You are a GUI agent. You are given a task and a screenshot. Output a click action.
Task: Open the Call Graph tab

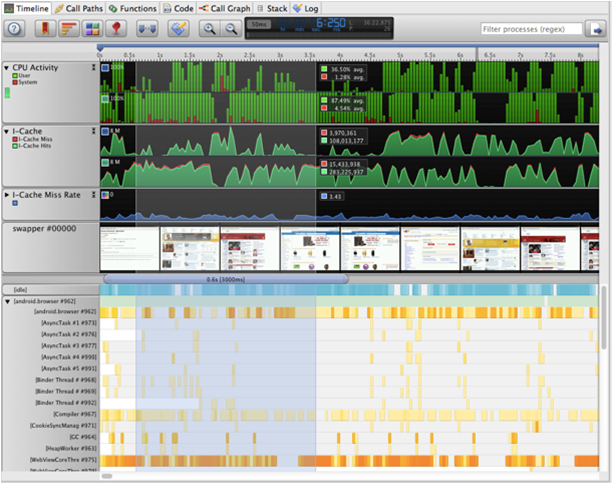[x=224, y=8]
